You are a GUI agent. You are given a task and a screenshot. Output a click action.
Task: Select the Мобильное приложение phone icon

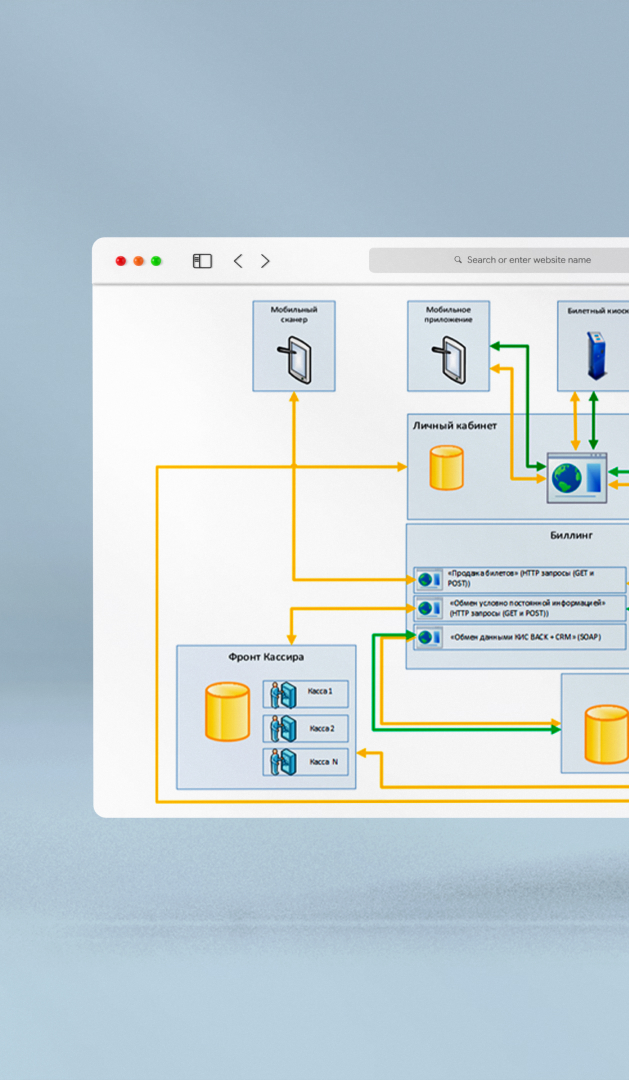coord(449,360)
